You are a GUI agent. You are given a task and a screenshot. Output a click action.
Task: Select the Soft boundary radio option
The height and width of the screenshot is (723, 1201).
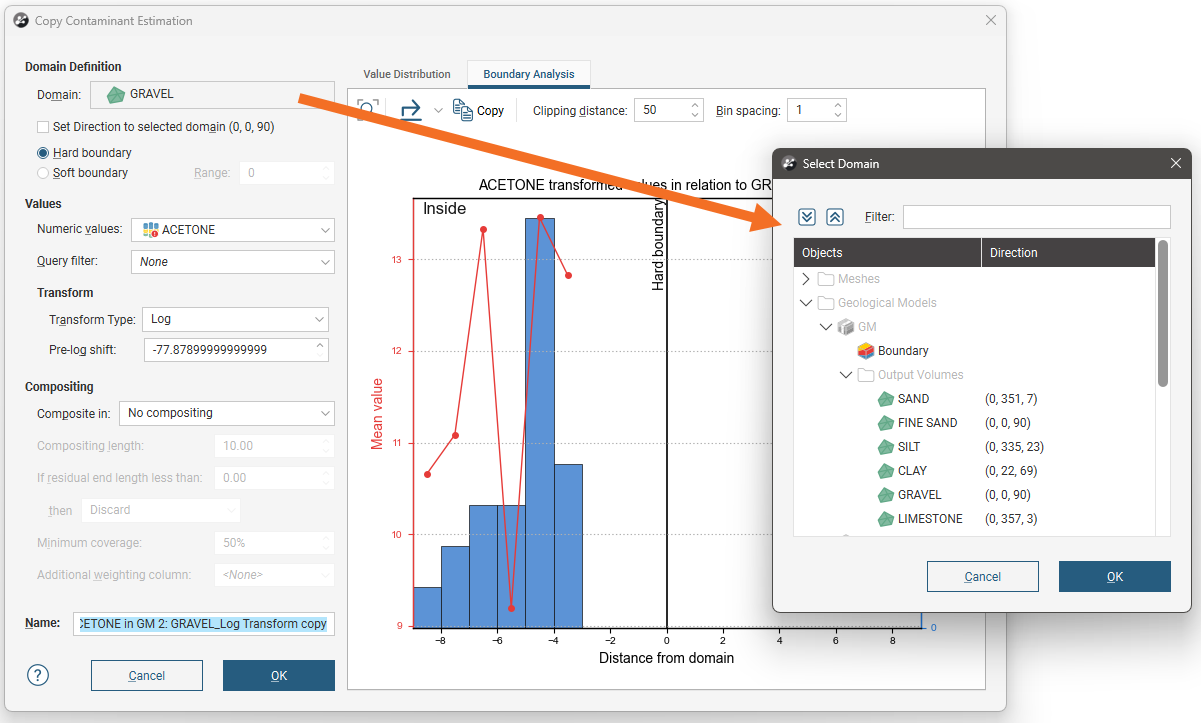[x=43, y=173]
